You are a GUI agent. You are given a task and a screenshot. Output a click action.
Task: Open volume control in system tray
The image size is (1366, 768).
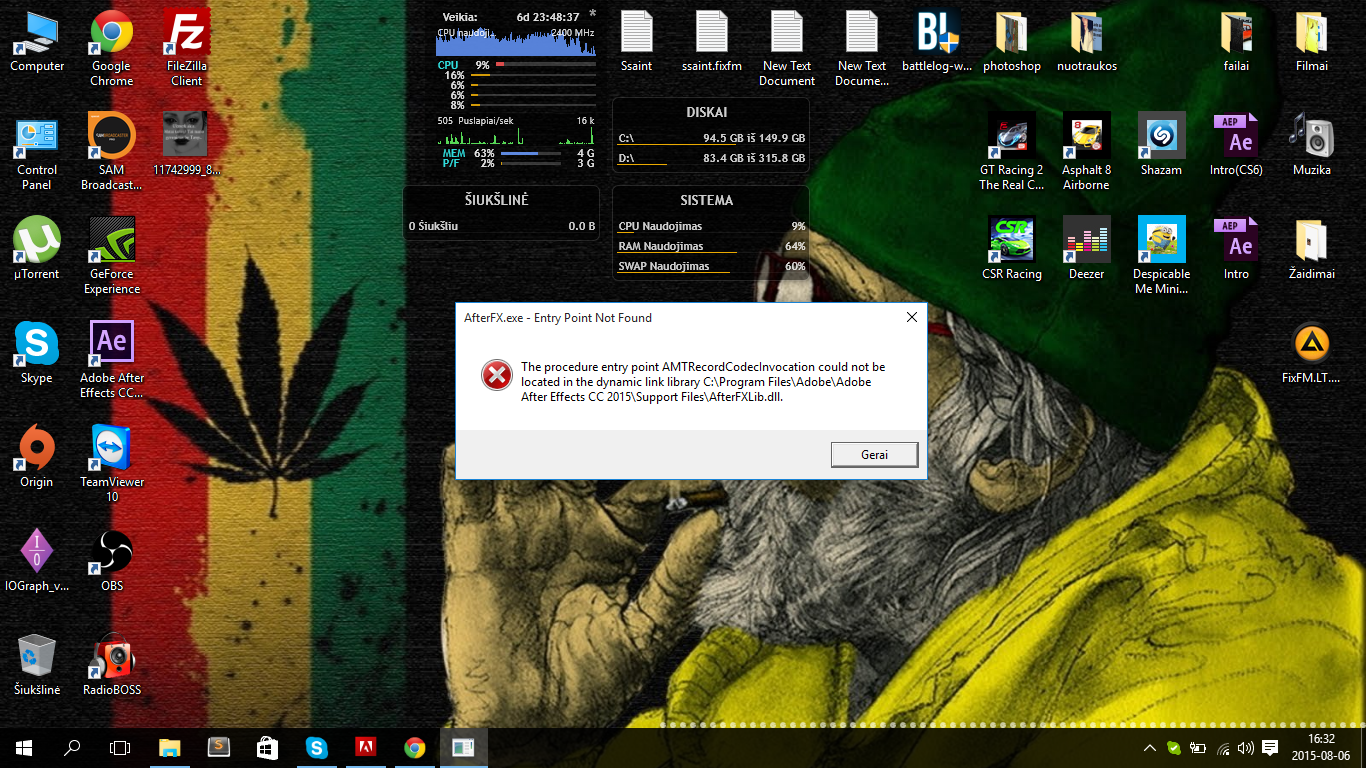coord(1245,748)
